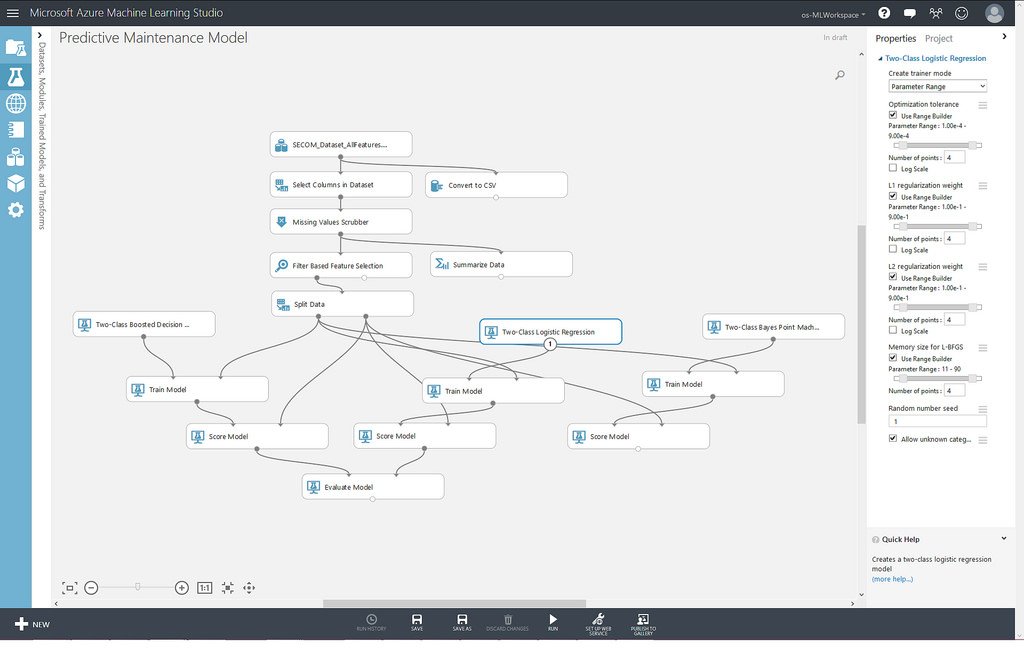Collapse the Two-Class Logistic Regression properties section
1024x662 pixels.
click(880, 59)
